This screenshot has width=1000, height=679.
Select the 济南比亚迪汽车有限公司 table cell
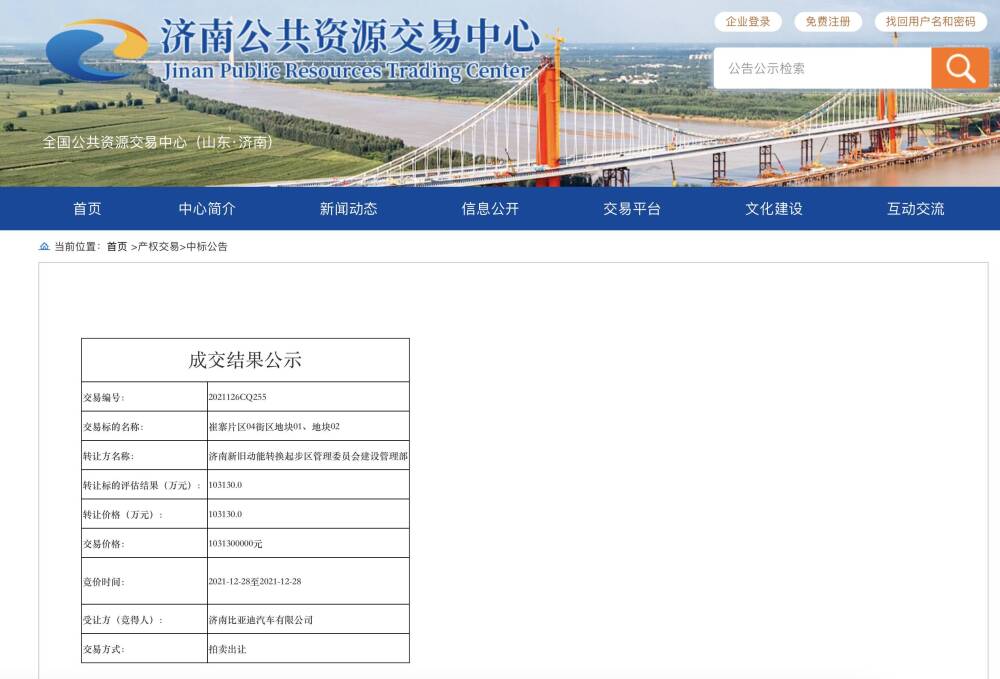click(x=261, y=620)
